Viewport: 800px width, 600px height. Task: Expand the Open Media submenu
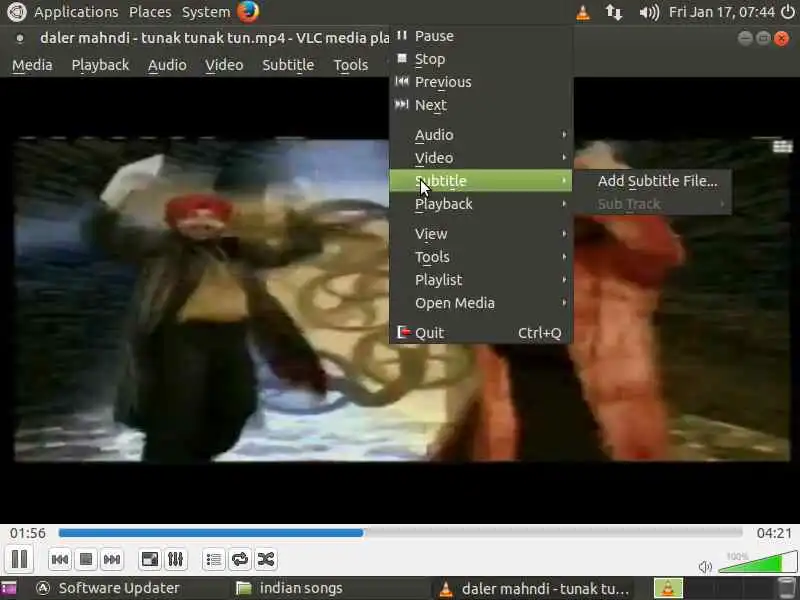[x=481, y=303]
